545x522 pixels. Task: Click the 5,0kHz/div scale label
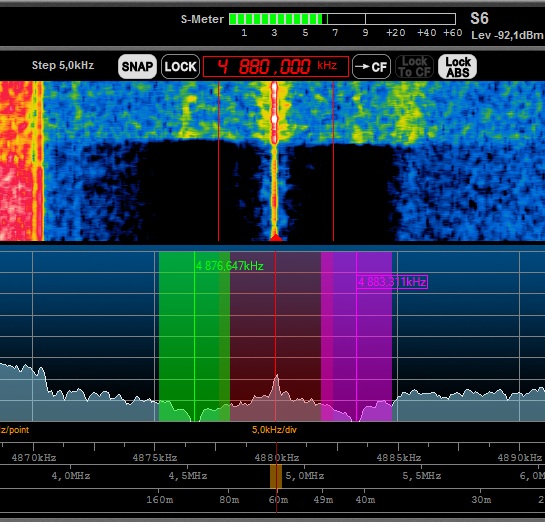(x=274, y=430)
